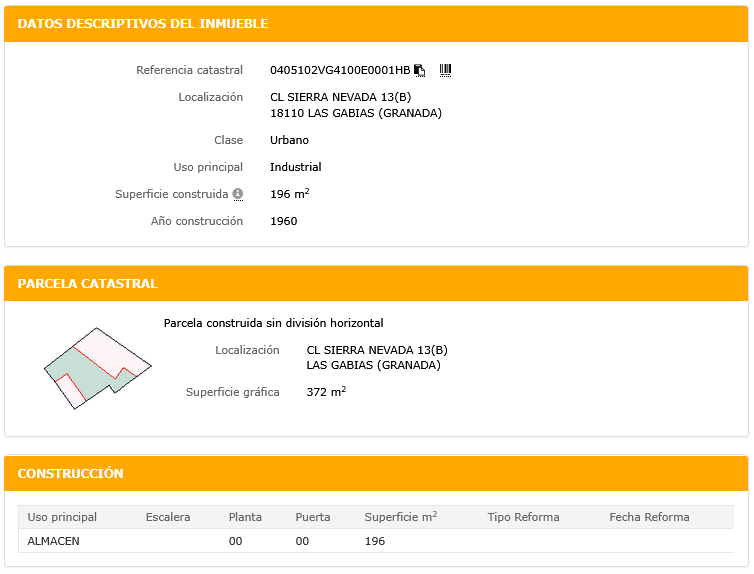The height and width of the screenshot is (574, 754).
Task: Click the info icon next to Superficie construida
Action: point(238,194)
